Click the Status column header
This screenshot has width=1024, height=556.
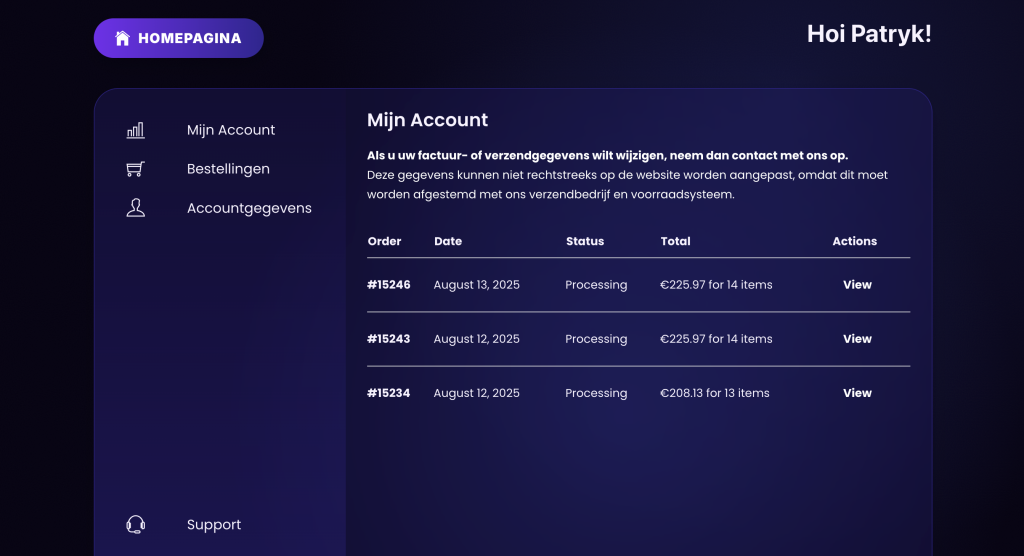tap(585, 241)
